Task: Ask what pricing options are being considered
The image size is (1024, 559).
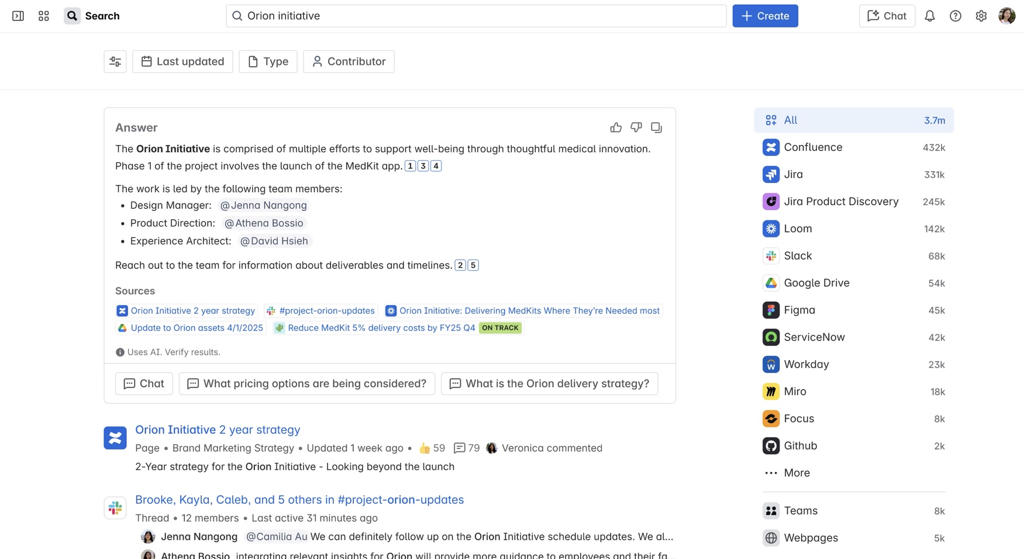Action: pyautogui.click(x=307, y=384)
